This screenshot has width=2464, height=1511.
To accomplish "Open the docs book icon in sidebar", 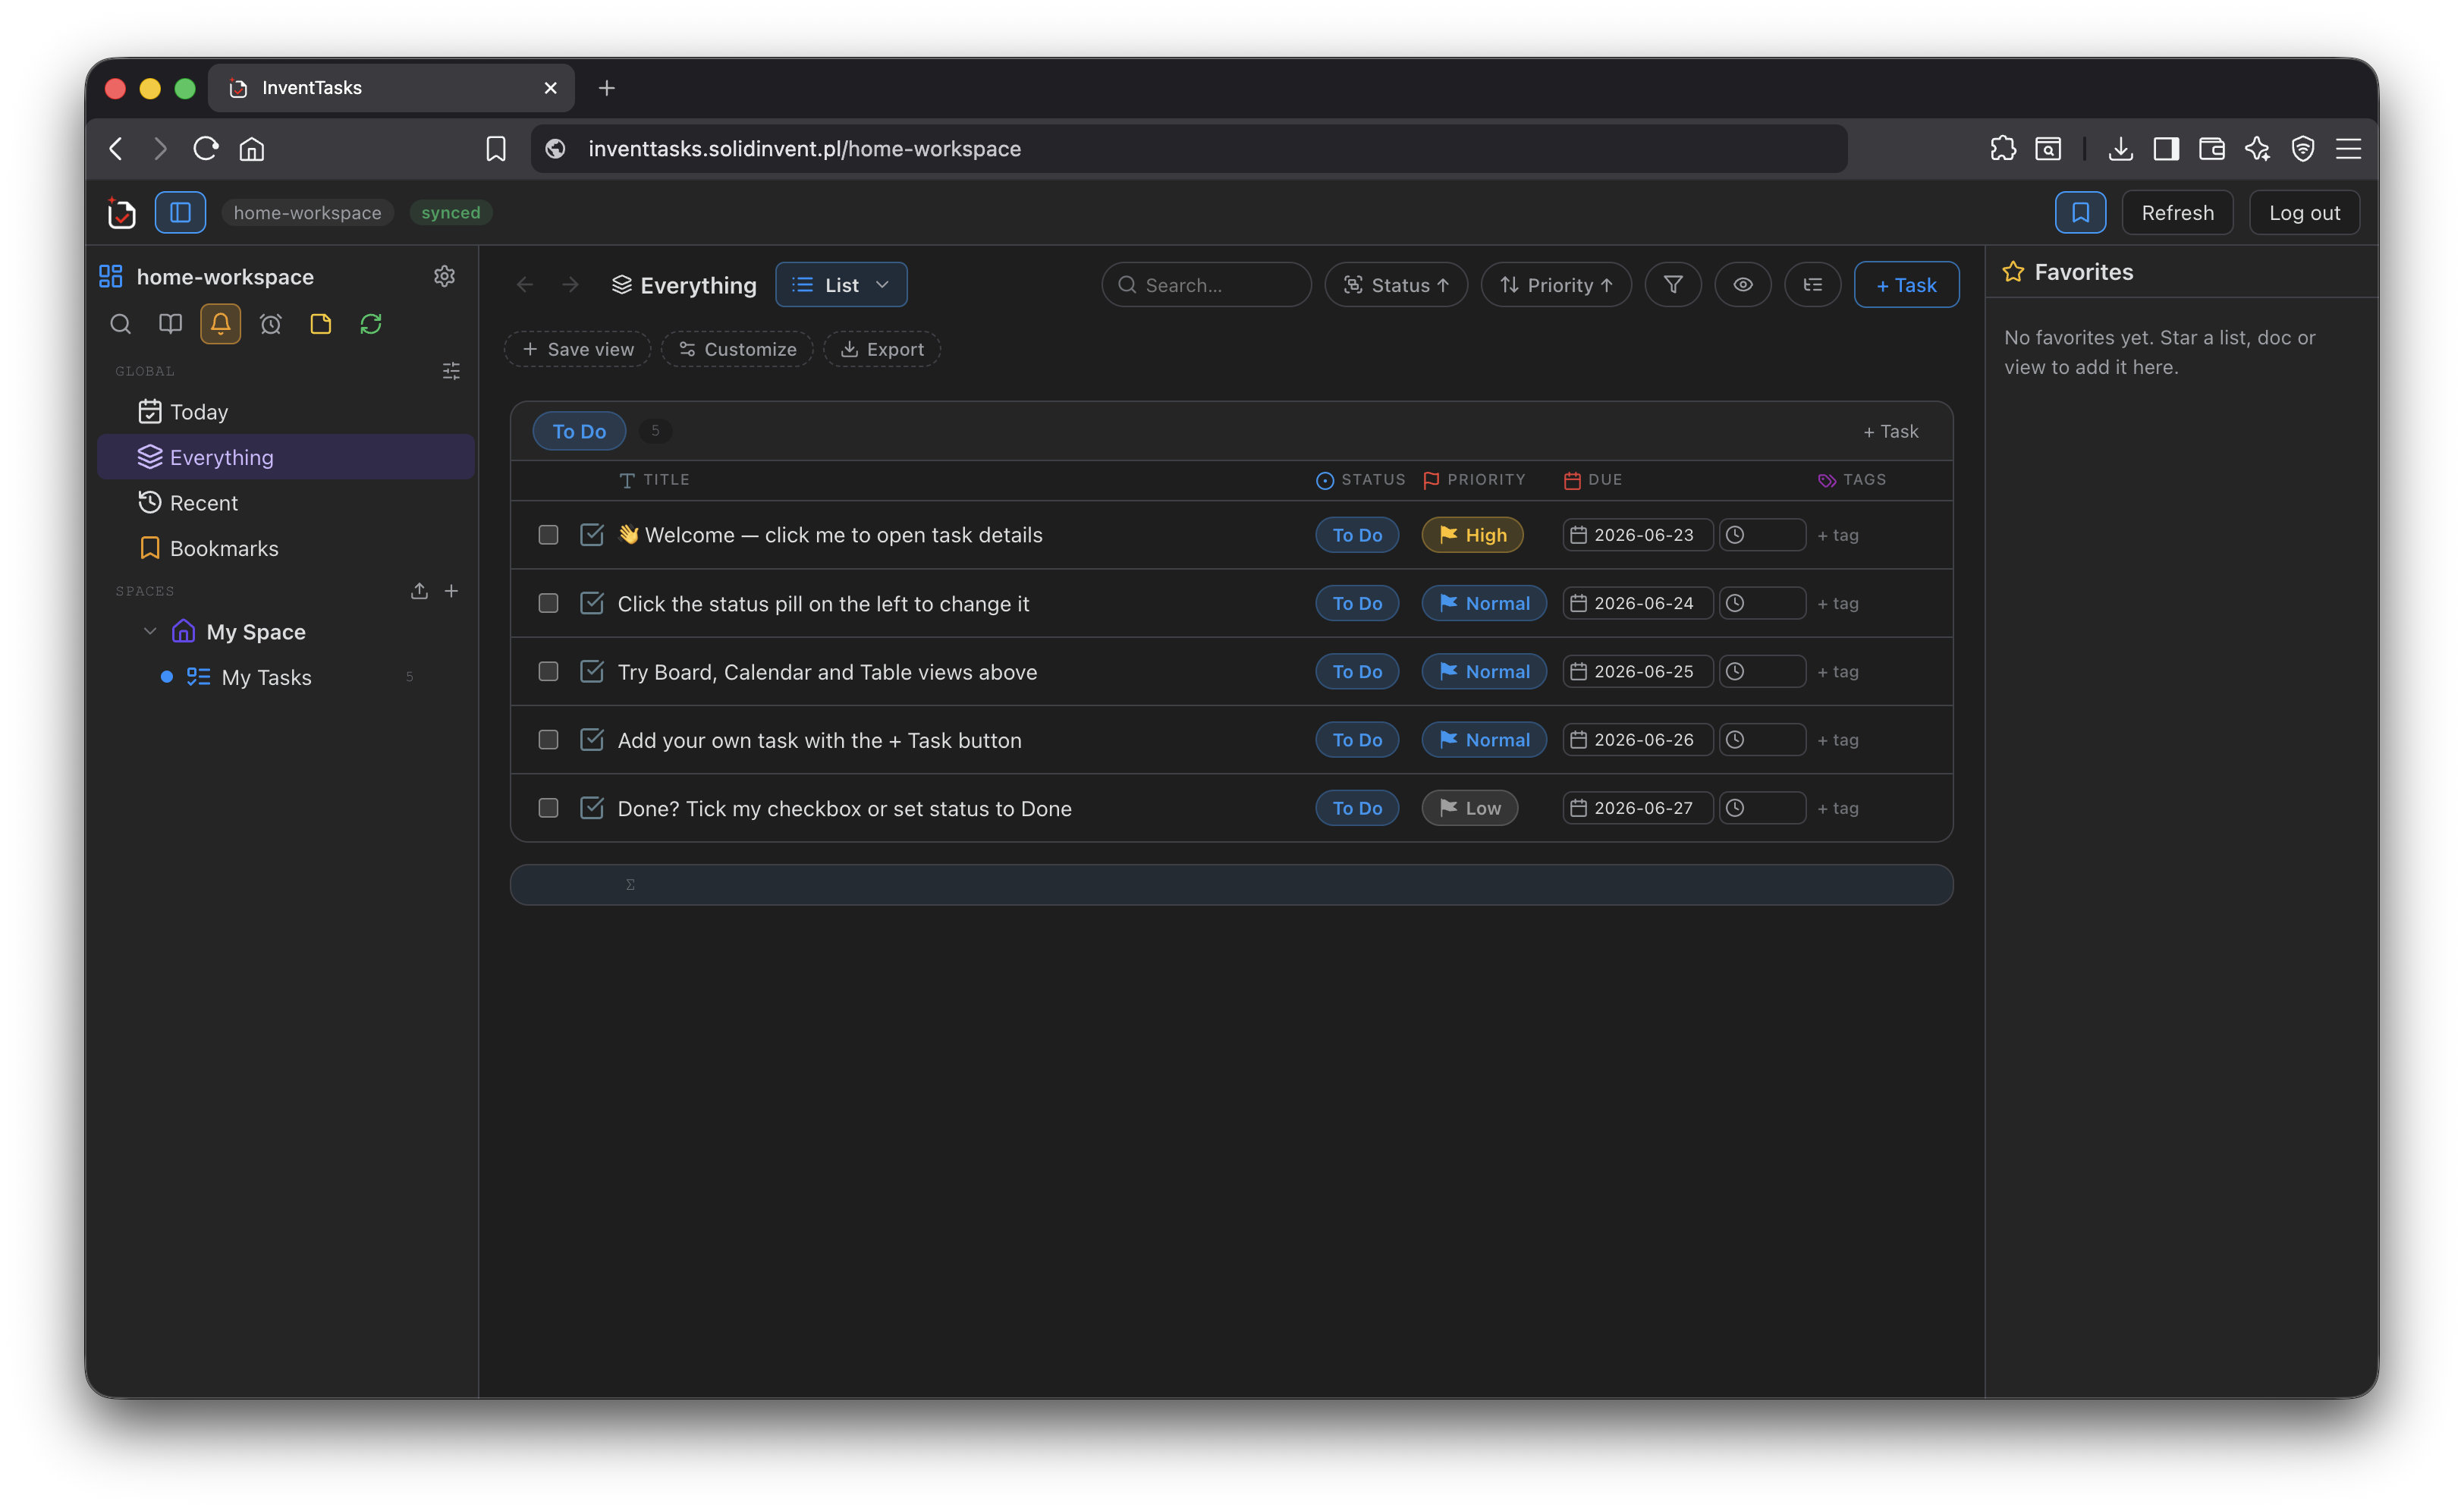I will [x=170, y=324].
